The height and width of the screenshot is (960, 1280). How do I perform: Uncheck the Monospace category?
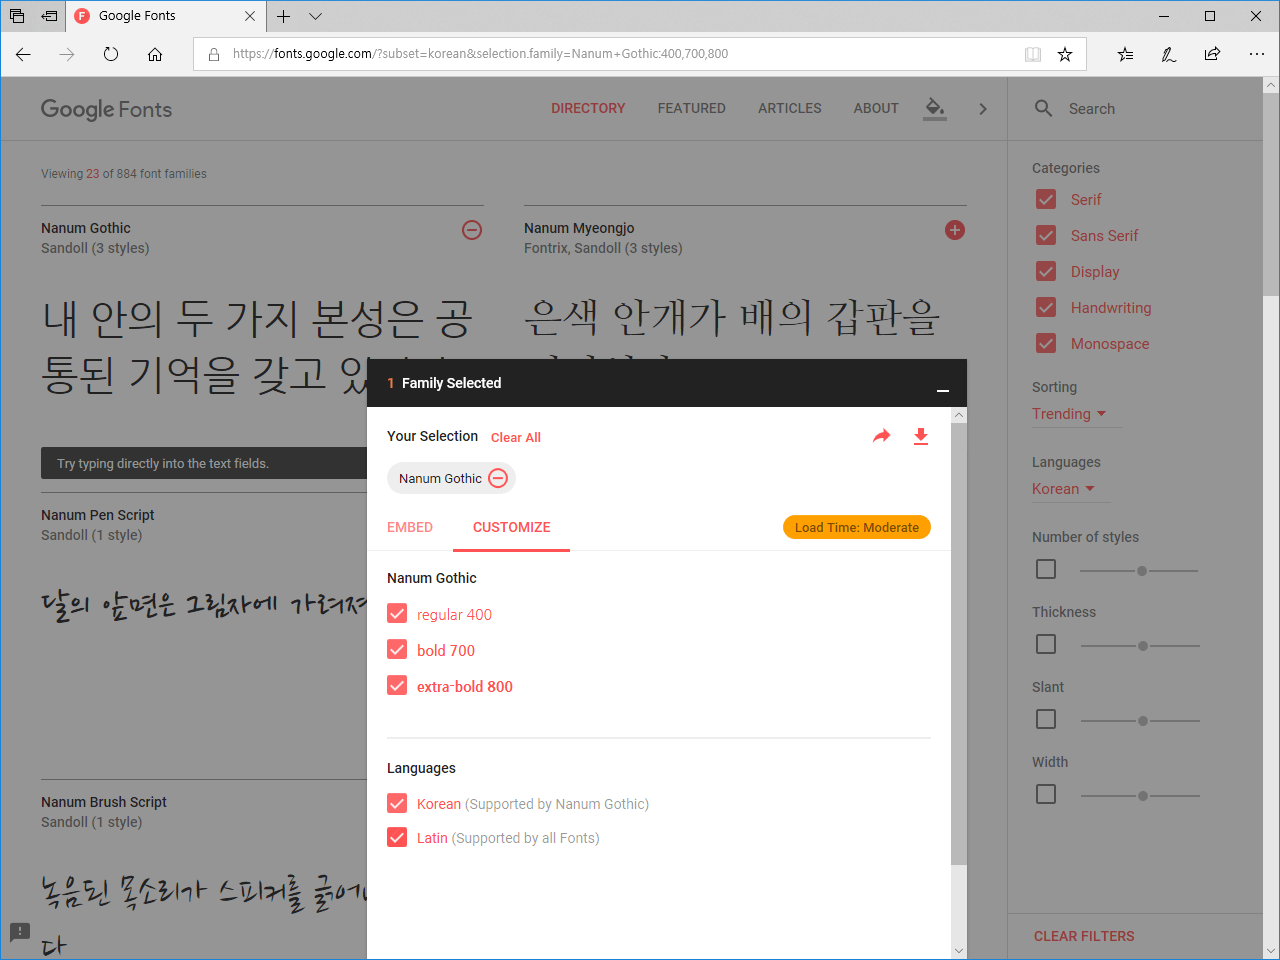tap(1046, 343)
